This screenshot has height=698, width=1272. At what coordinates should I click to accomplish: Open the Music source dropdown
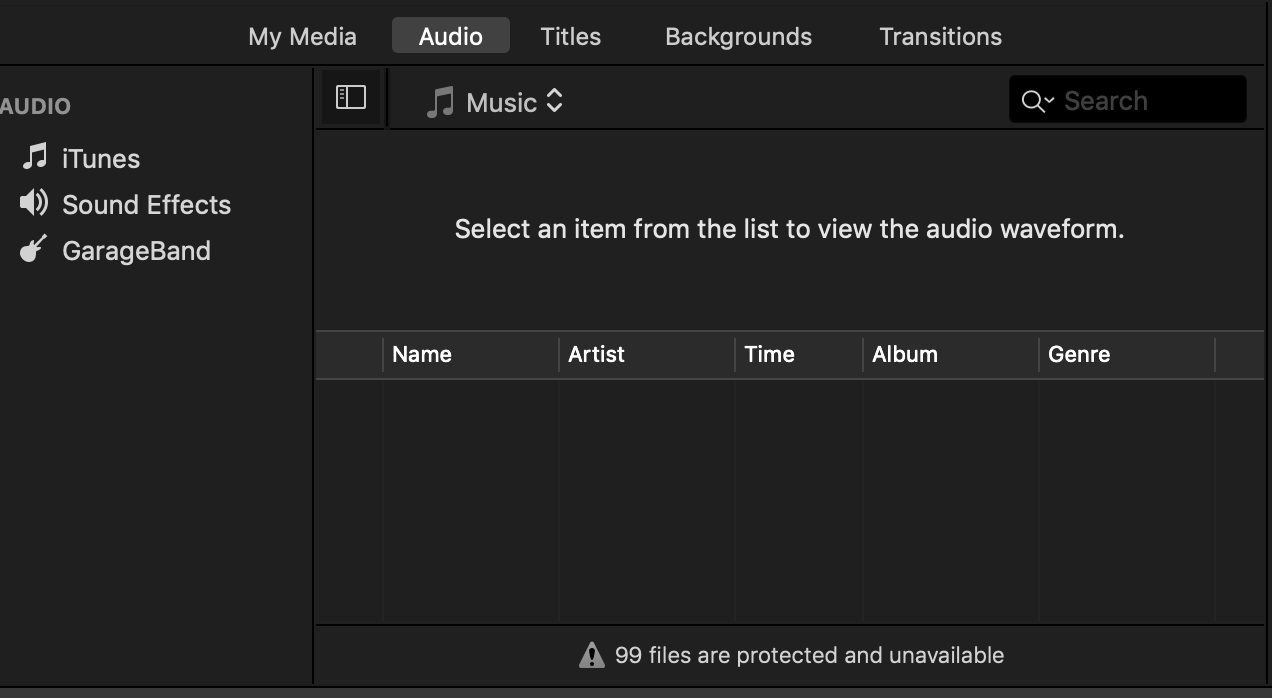[512, 102]
